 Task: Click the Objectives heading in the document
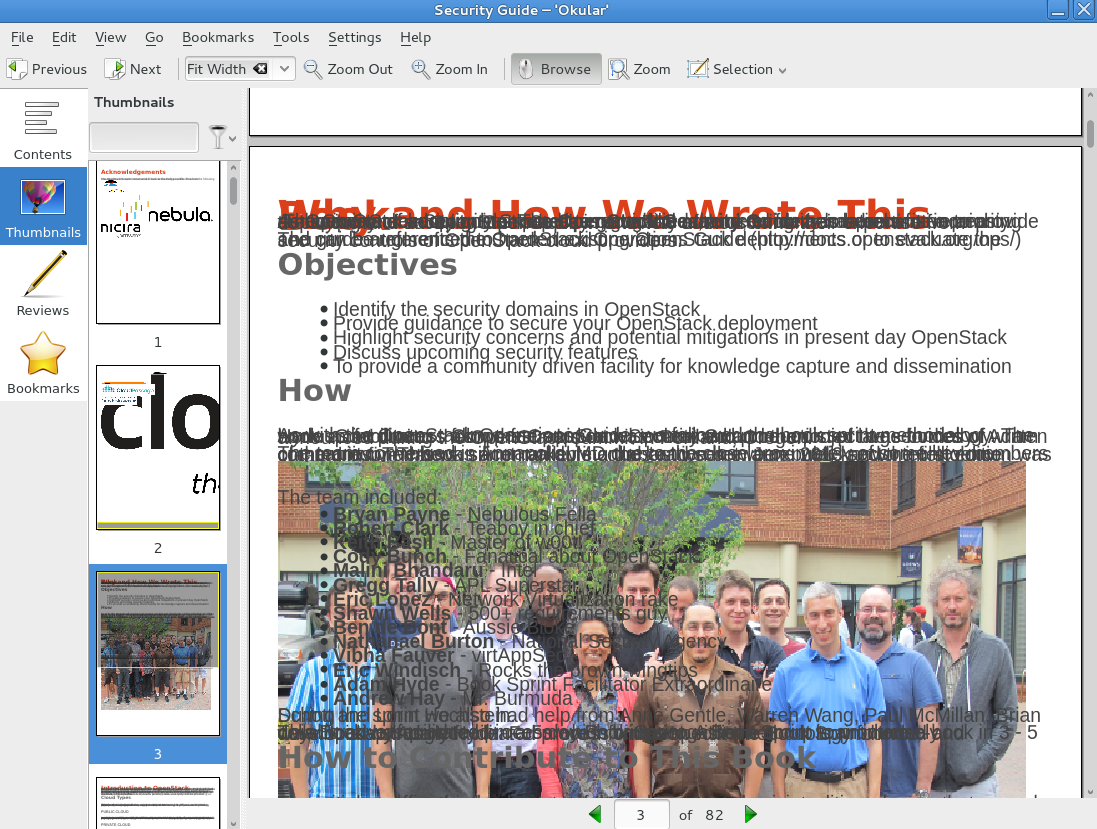(x=367, y=265)
